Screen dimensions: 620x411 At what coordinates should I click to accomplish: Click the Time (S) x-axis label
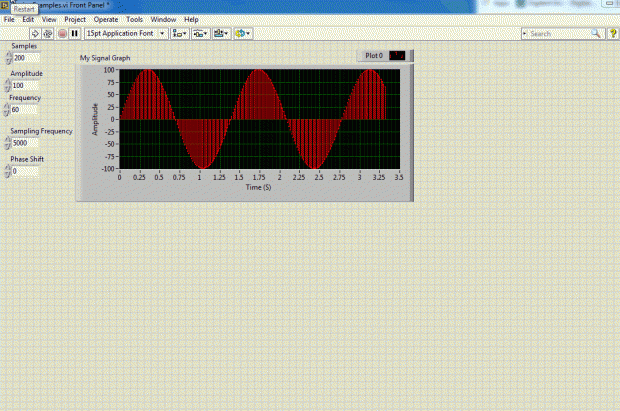click(x=258, y=187)
